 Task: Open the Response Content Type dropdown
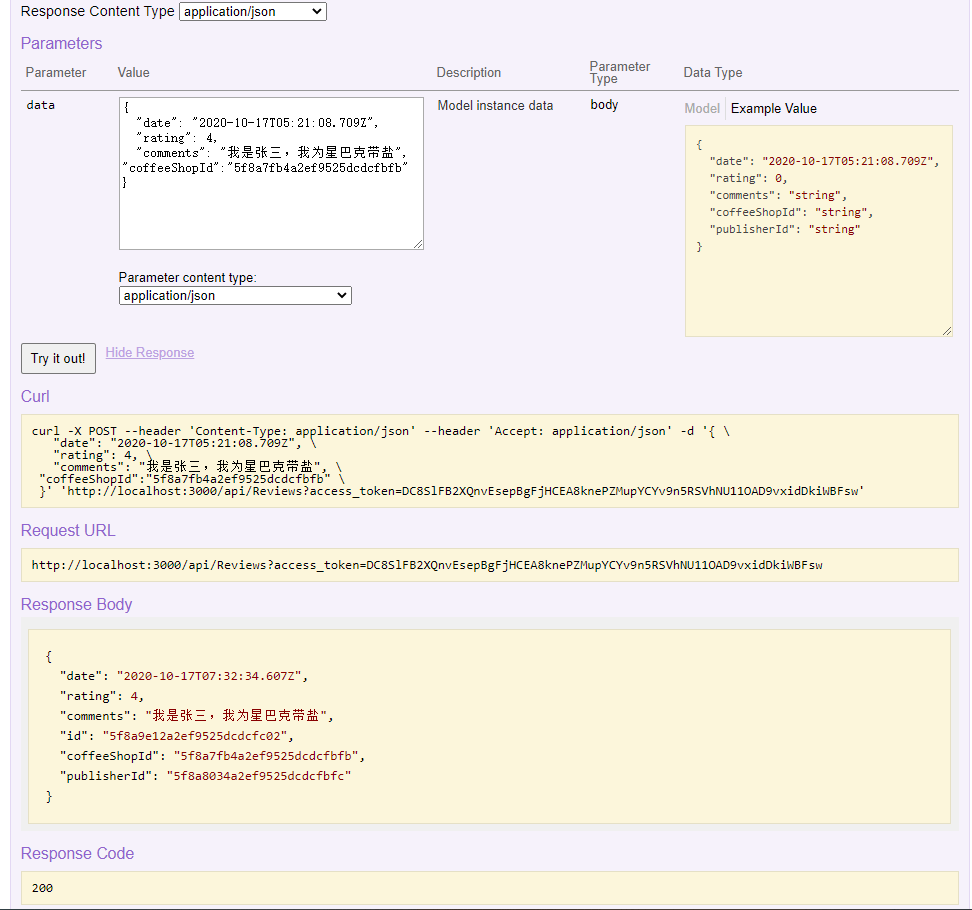click(x=253, y=12)
